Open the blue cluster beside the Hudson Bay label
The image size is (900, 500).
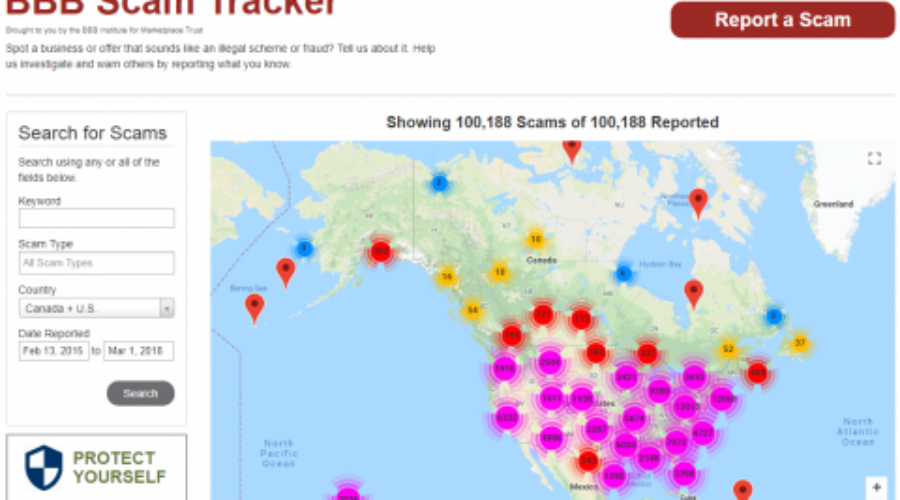tap(623, 273)
